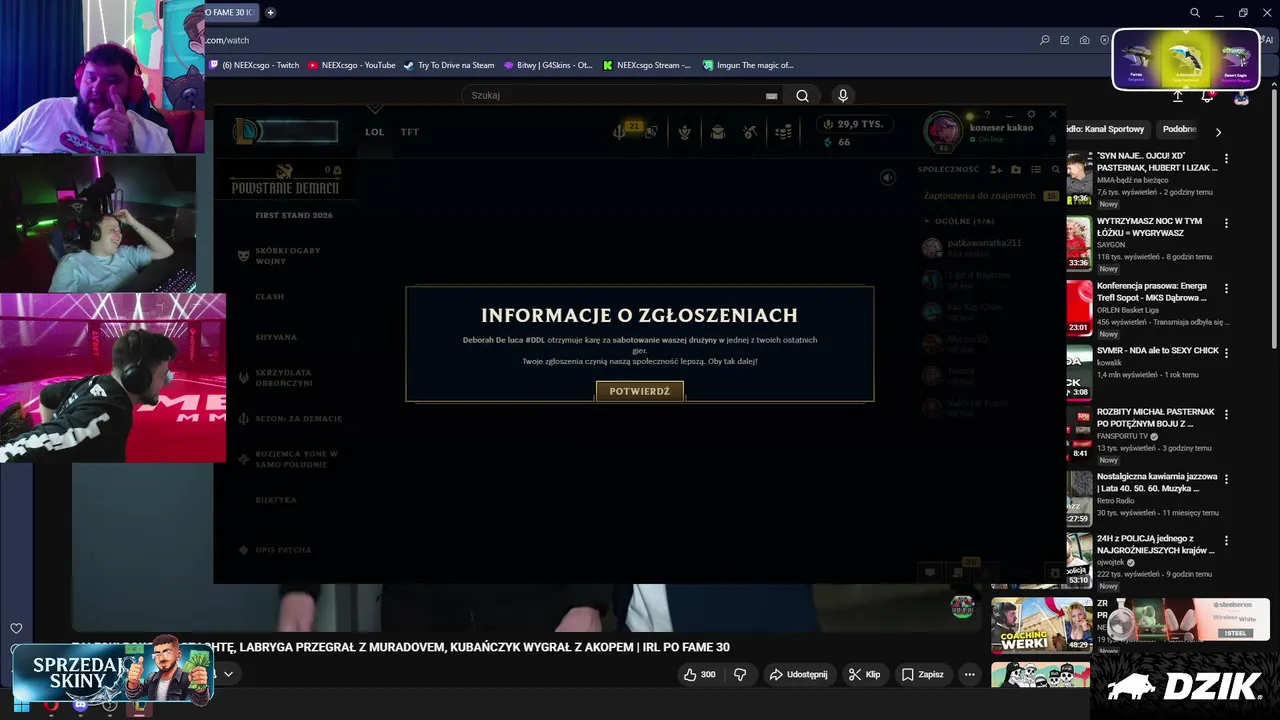
Task: Open YouTube account avatar menu
Action: pos(1241,97)
